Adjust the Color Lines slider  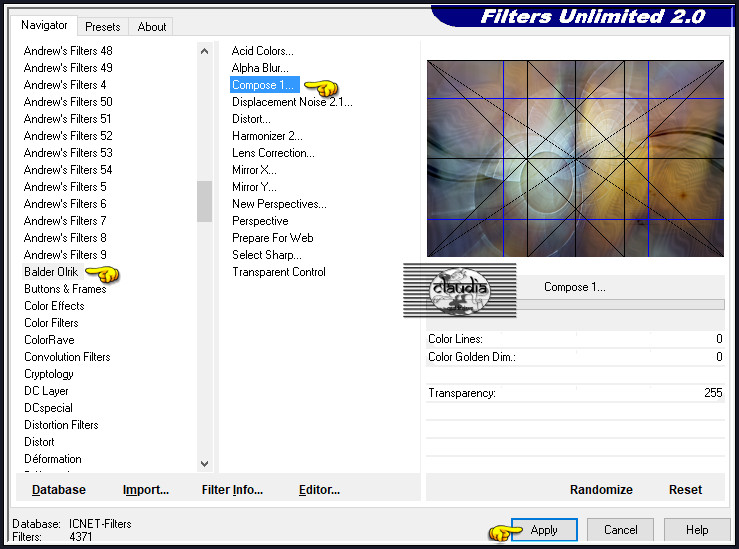point(575,339)
